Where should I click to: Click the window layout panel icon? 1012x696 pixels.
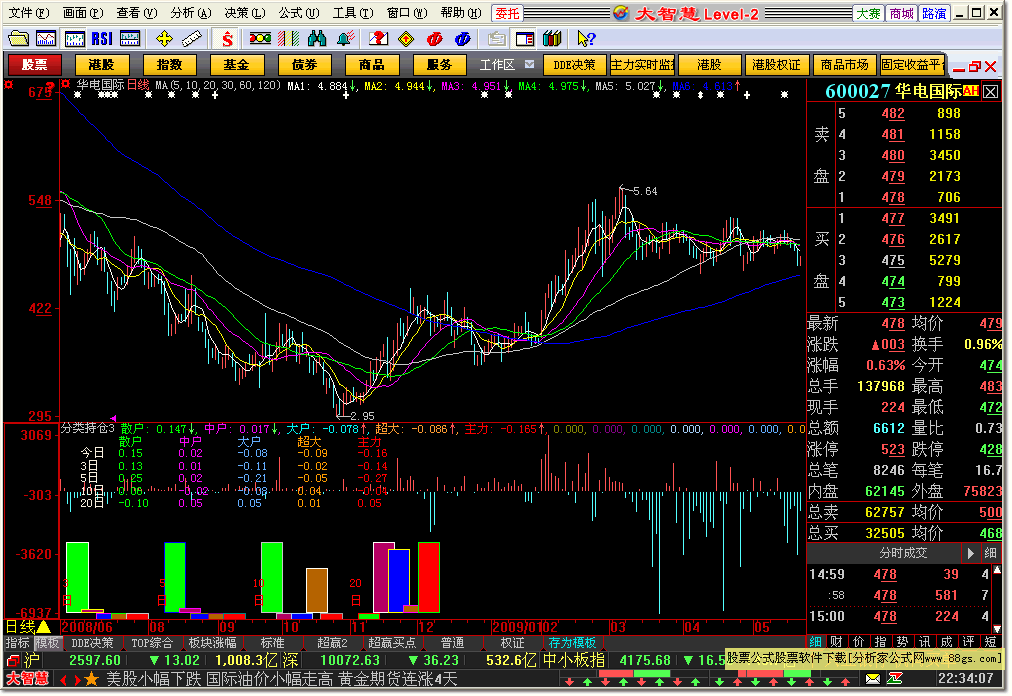pos(525,39)
